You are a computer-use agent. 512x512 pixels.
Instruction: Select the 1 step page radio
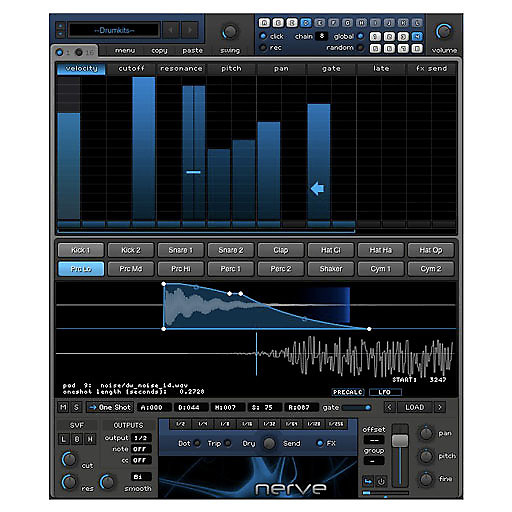60,52
